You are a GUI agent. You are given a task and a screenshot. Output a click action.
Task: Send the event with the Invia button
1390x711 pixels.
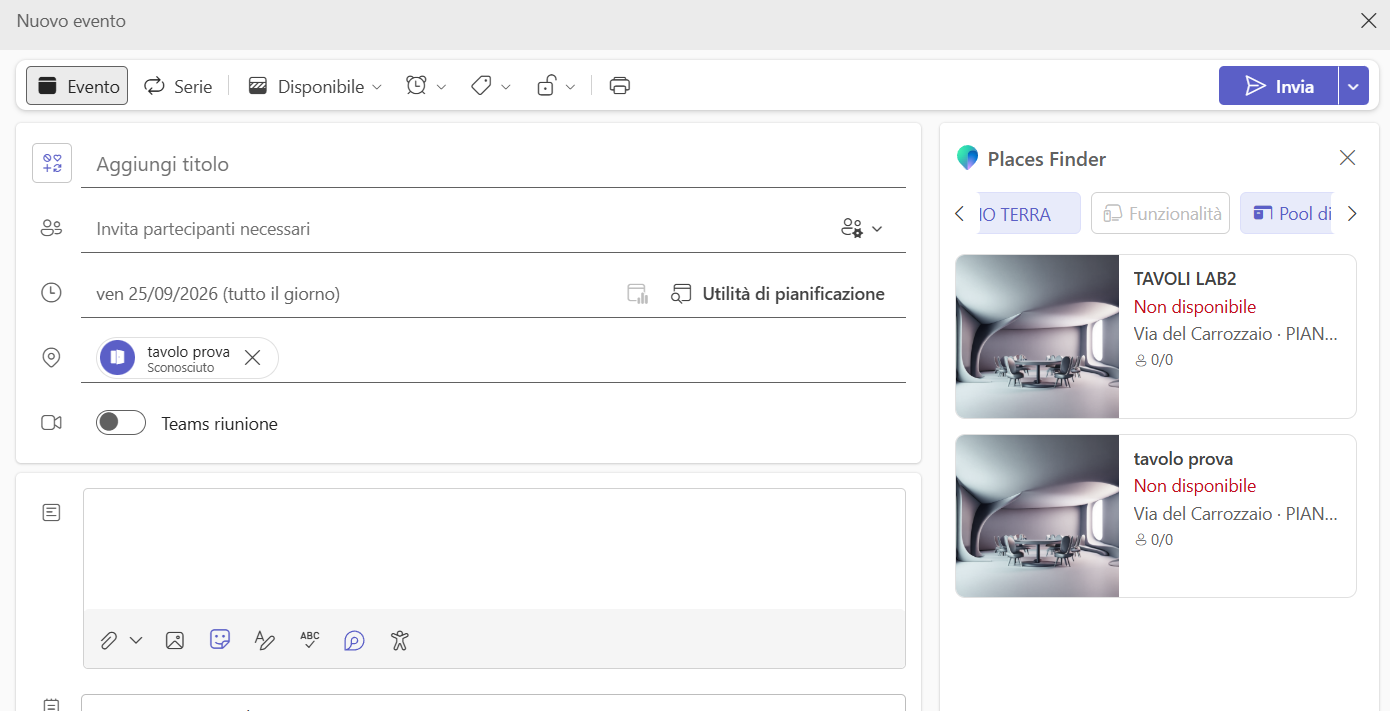pos(1278,86)
